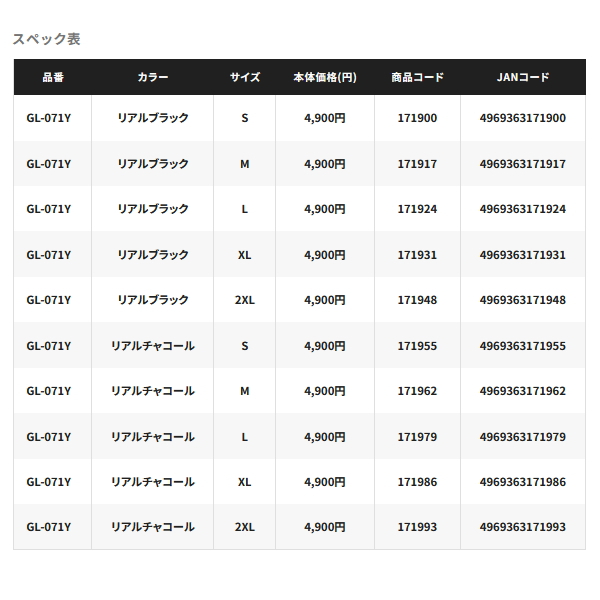600x600 pixels.
Task: Click the サイズ column header
Action: click(245, 77)
